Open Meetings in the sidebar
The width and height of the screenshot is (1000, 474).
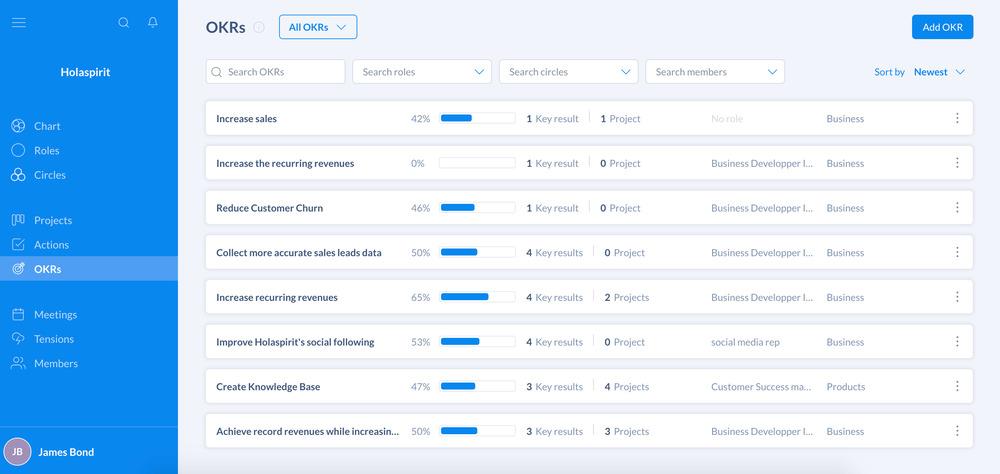click(x=55, y=315)
